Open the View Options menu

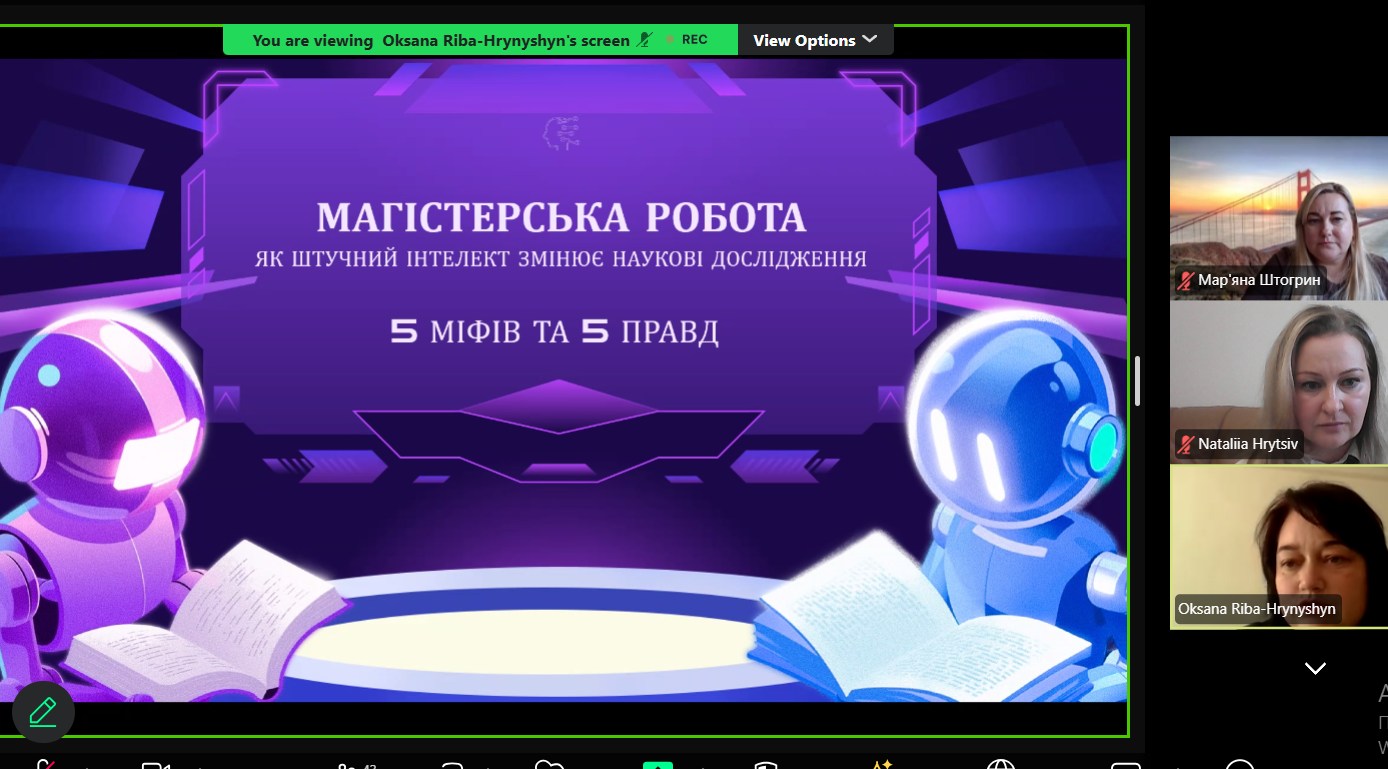click(815, 40)
